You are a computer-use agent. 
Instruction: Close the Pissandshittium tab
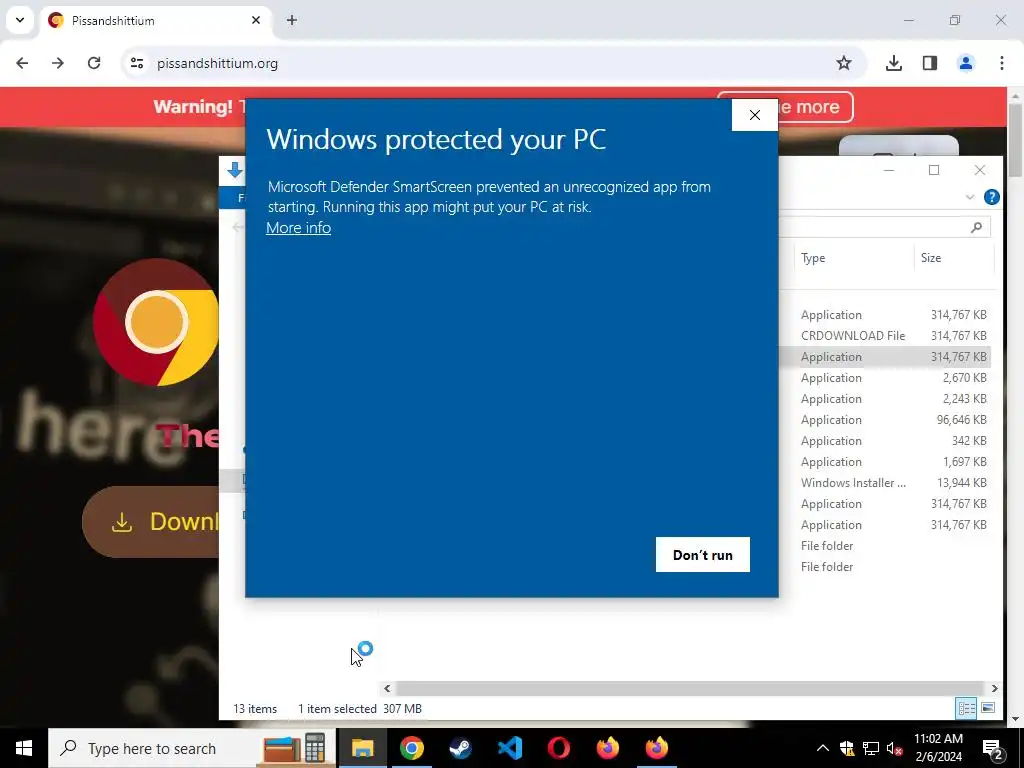(256, 20)
